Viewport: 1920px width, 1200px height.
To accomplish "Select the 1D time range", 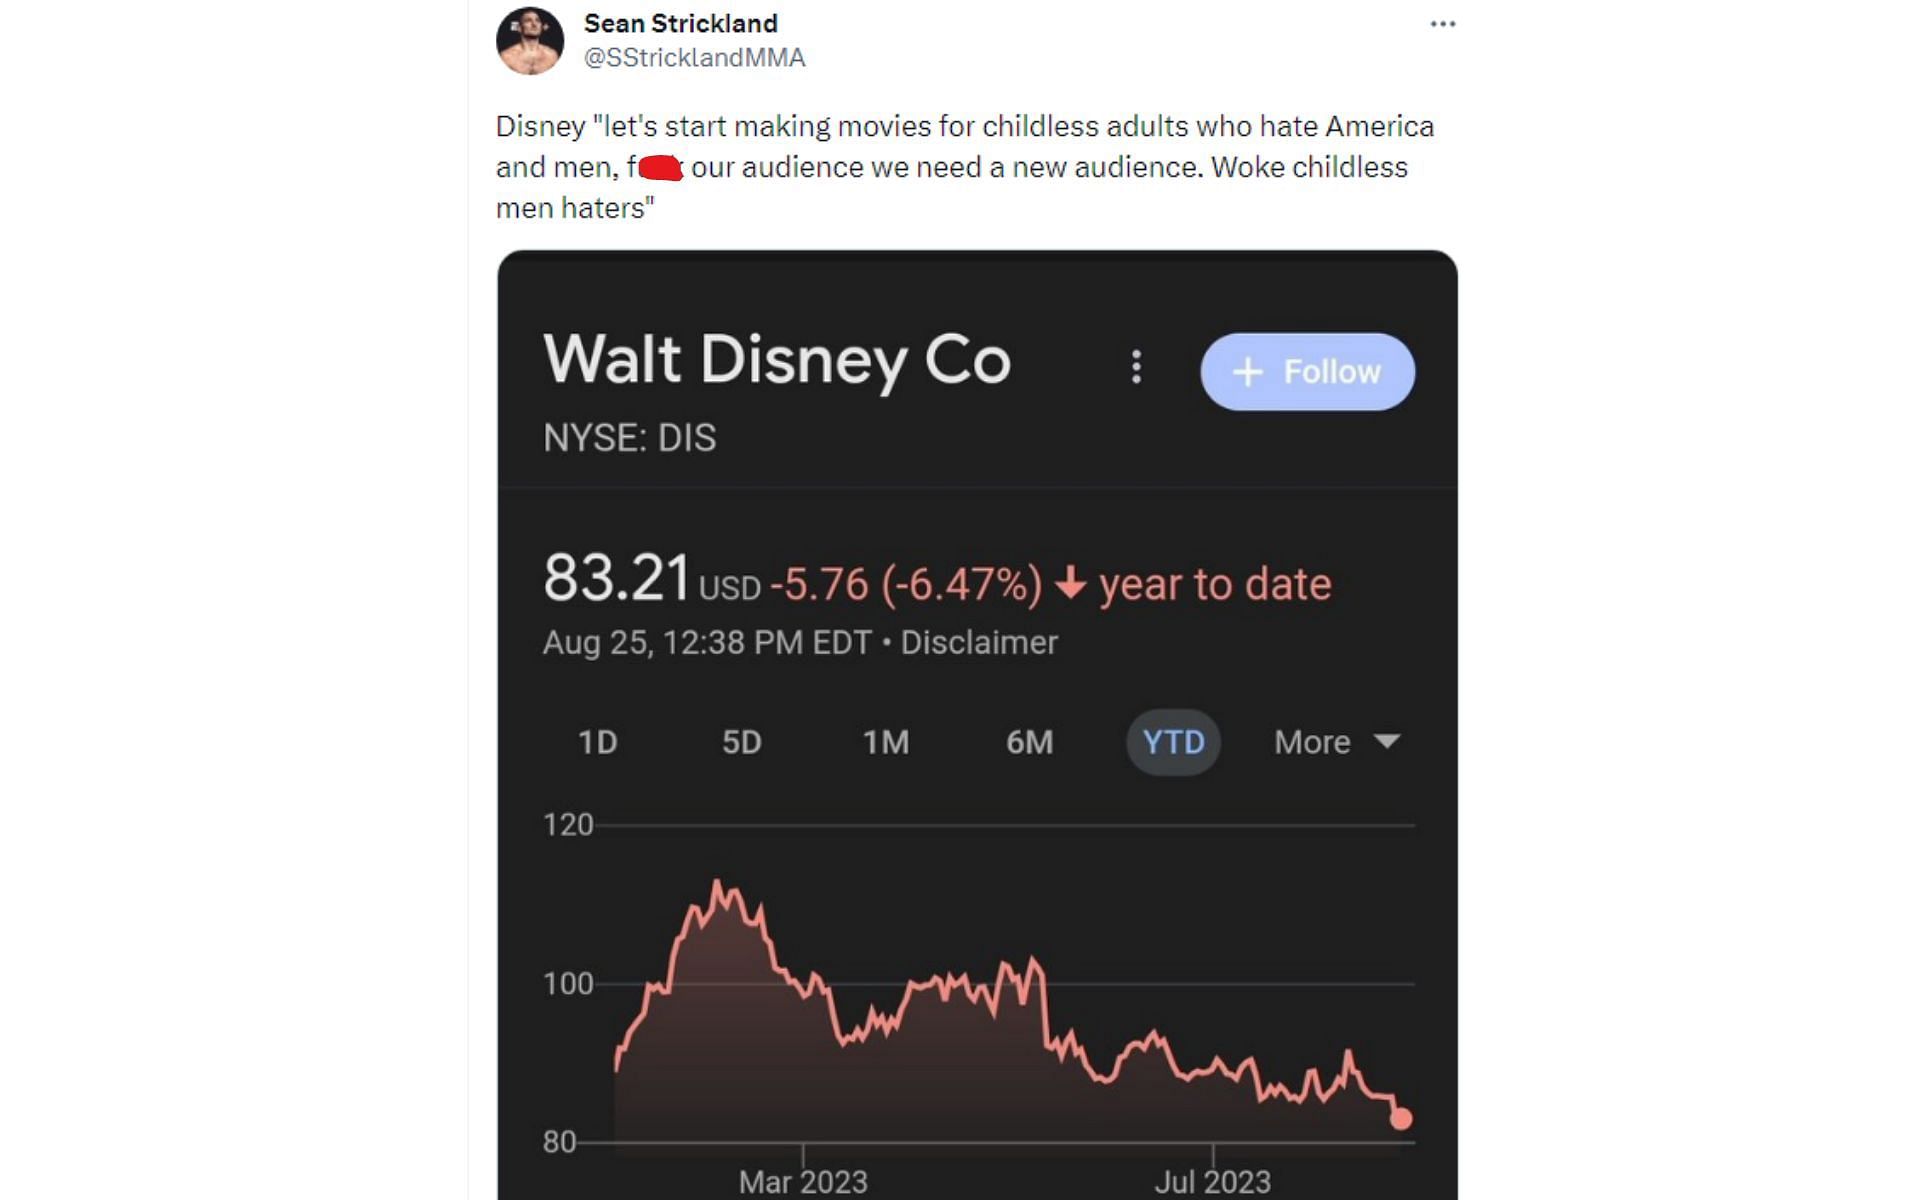I will pyautogui.click(x=597, y=742).
